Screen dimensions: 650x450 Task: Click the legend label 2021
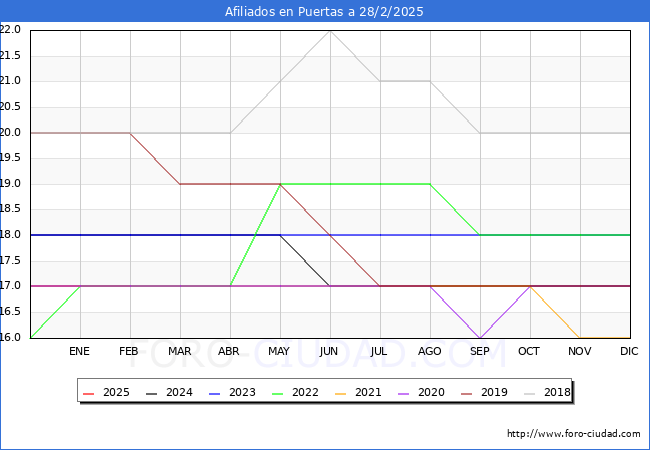[369, 392]
